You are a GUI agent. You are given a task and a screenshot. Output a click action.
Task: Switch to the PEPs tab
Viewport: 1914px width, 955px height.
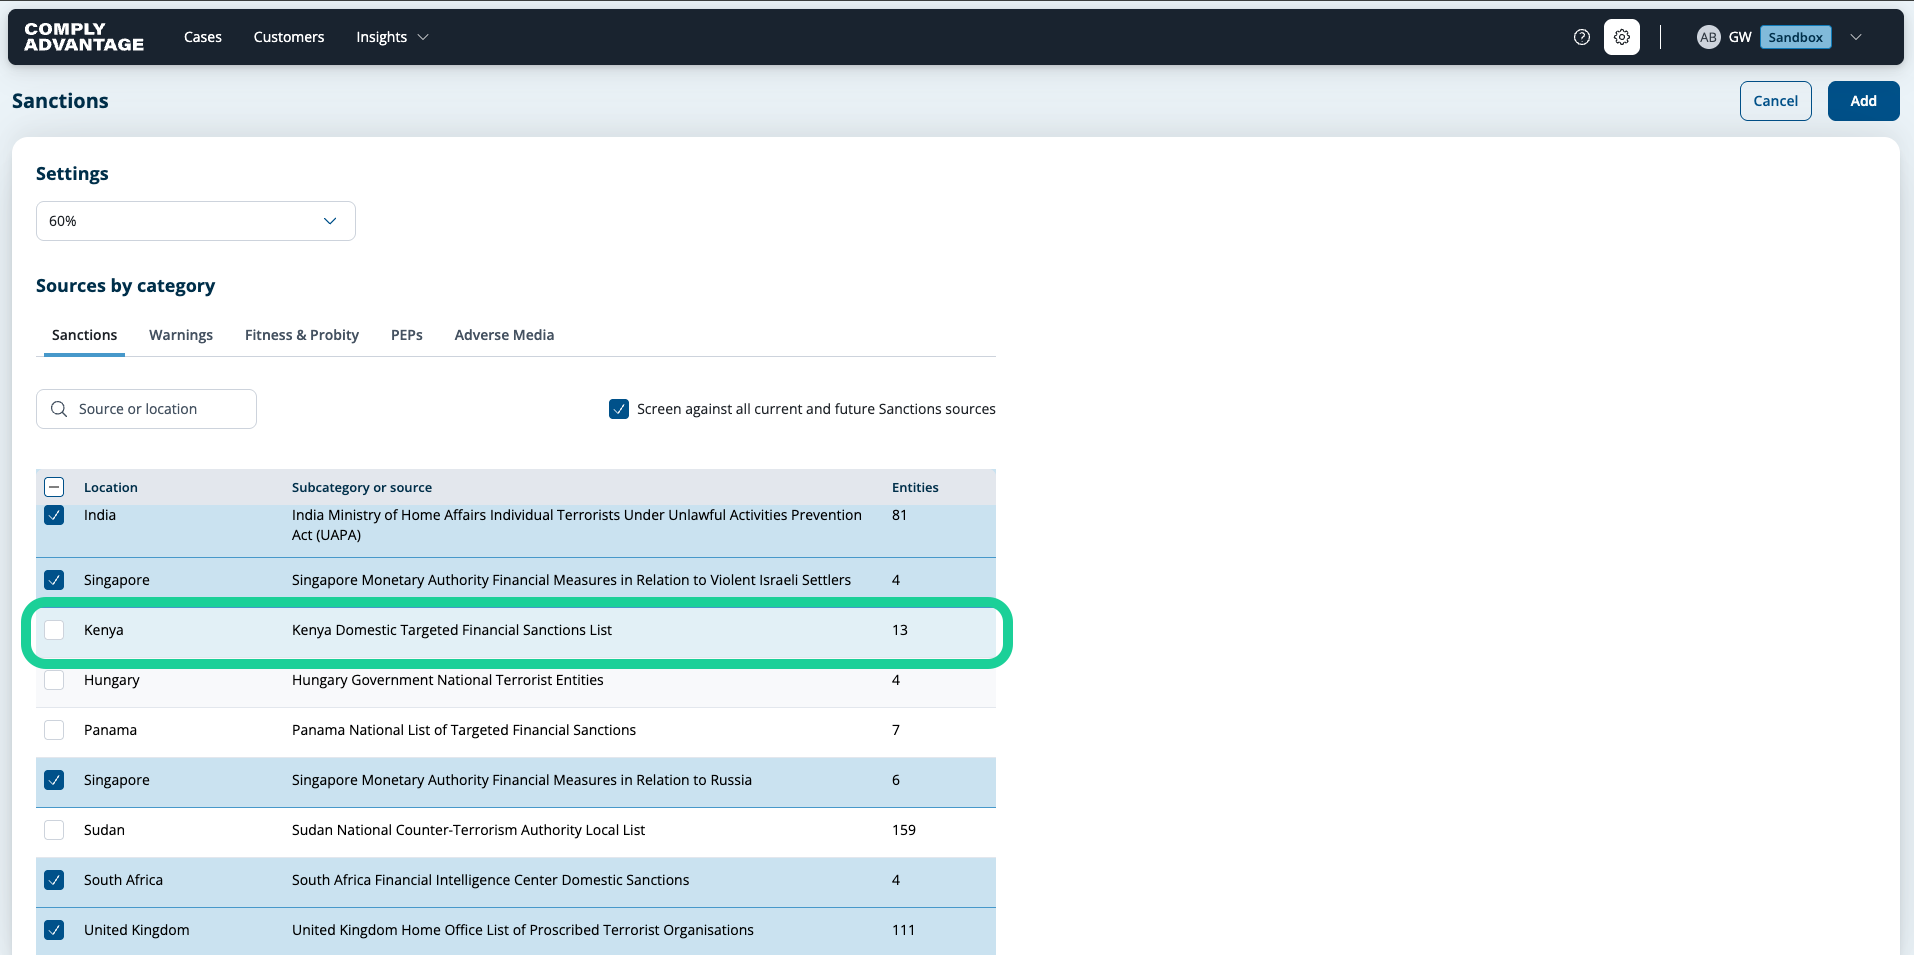click(407, 335)
